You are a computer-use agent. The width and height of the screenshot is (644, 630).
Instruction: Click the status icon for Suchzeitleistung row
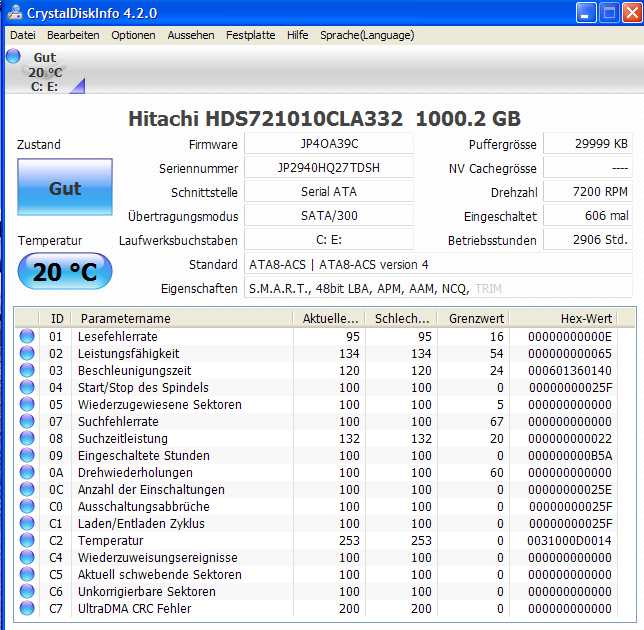[27, 438]
